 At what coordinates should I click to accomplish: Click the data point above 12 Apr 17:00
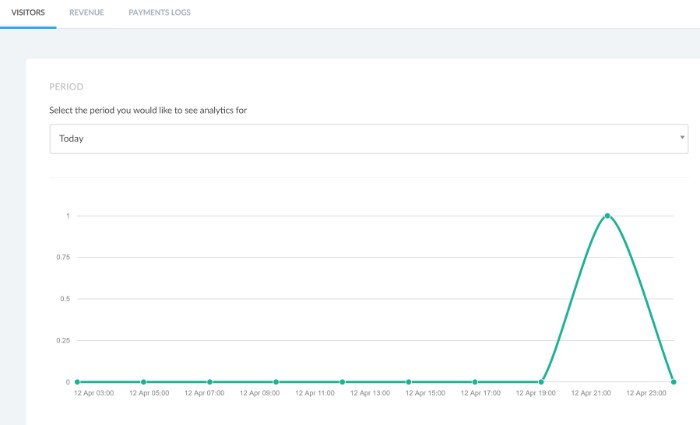click(x=475, y=382)
